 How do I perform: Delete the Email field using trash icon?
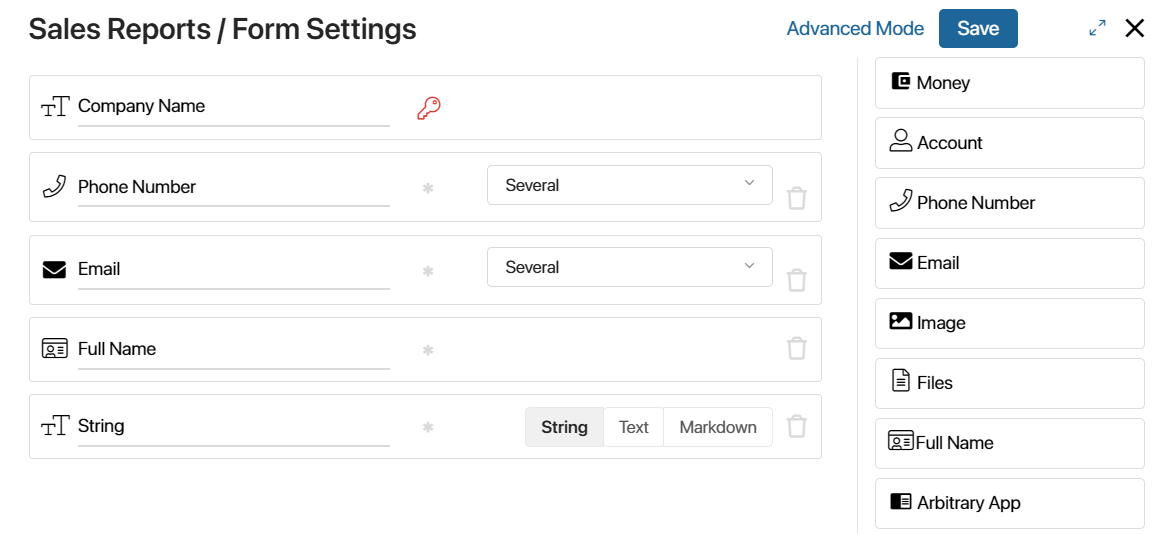796,280
